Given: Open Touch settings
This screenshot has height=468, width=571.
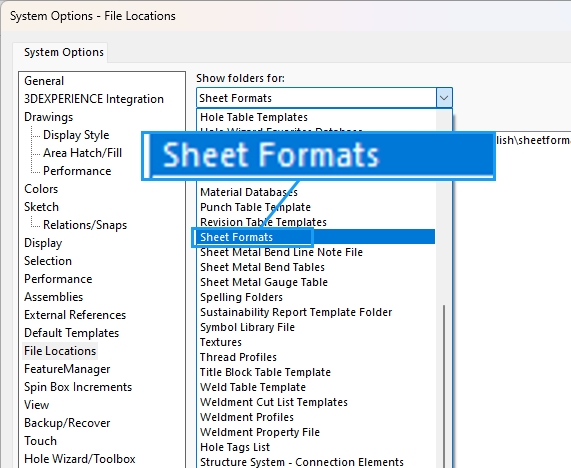Looking at the screenshot, I should click(x=40, y=441).
